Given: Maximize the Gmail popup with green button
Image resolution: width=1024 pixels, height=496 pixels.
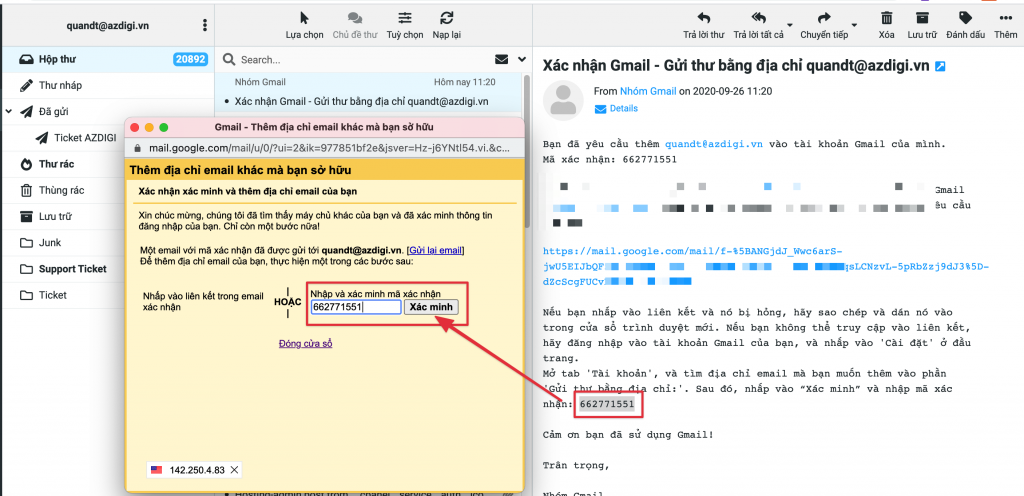Looking at the screenshot, I should [164, 127].
